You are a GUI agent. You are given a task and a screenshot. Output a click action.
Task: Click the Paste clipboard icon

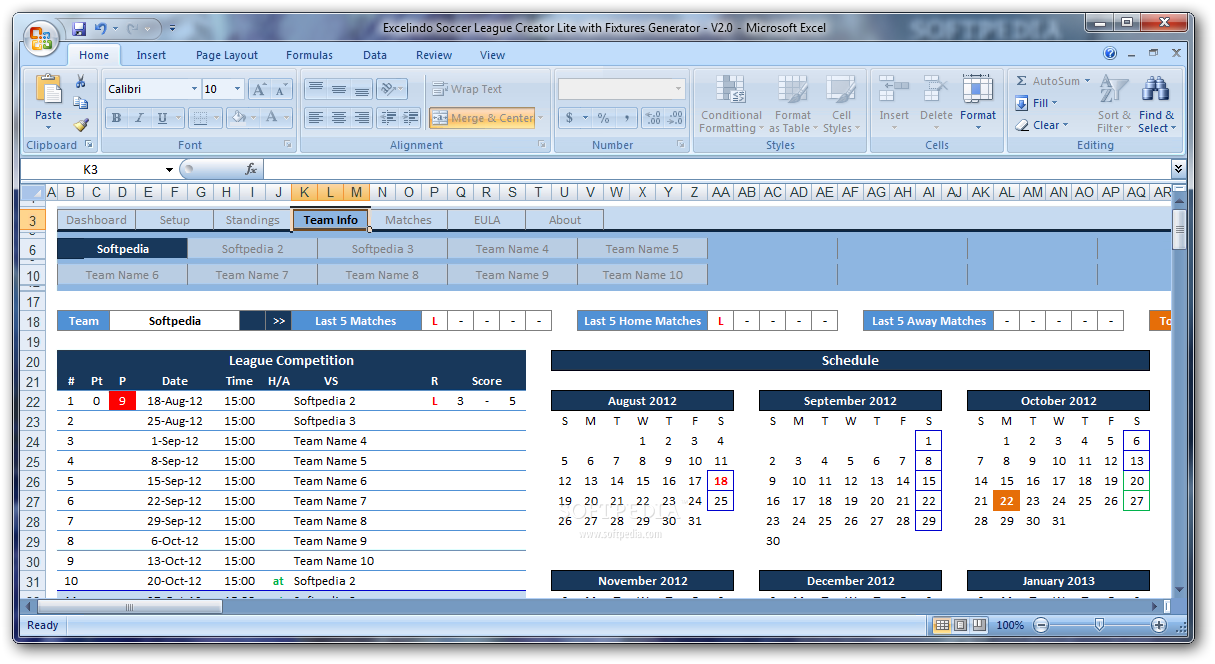click(48, 90)
